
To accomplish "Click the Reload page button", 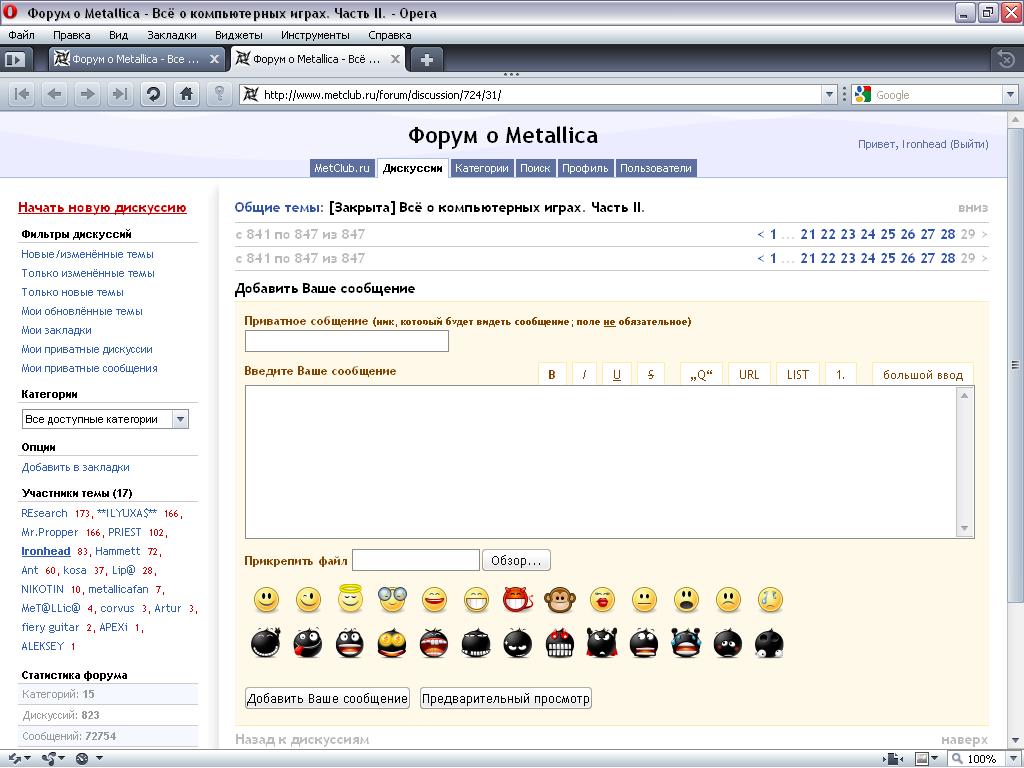I will 153,94.
